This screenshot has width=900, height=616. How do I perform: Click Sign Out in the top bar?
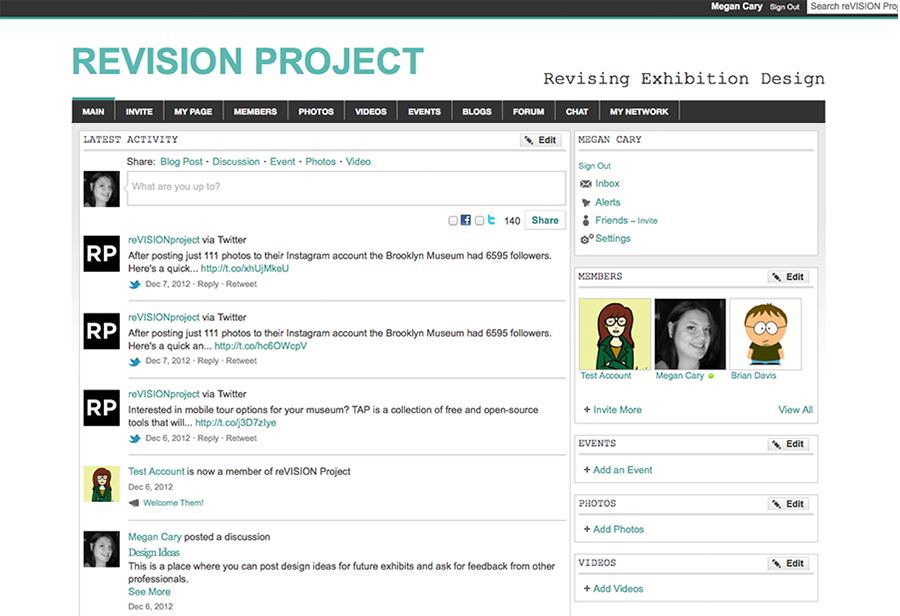pos(784,7)
